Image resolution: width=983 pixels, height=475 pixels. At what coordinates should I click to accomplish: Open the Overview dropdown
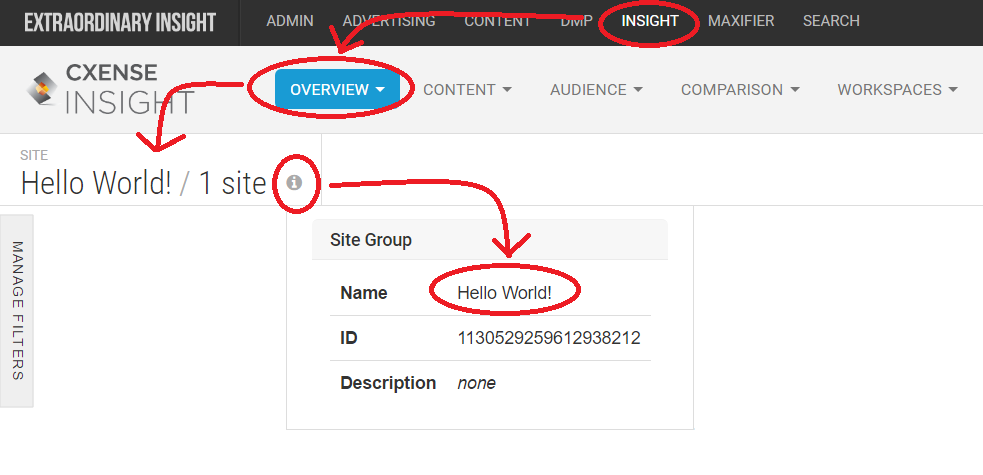337,90
